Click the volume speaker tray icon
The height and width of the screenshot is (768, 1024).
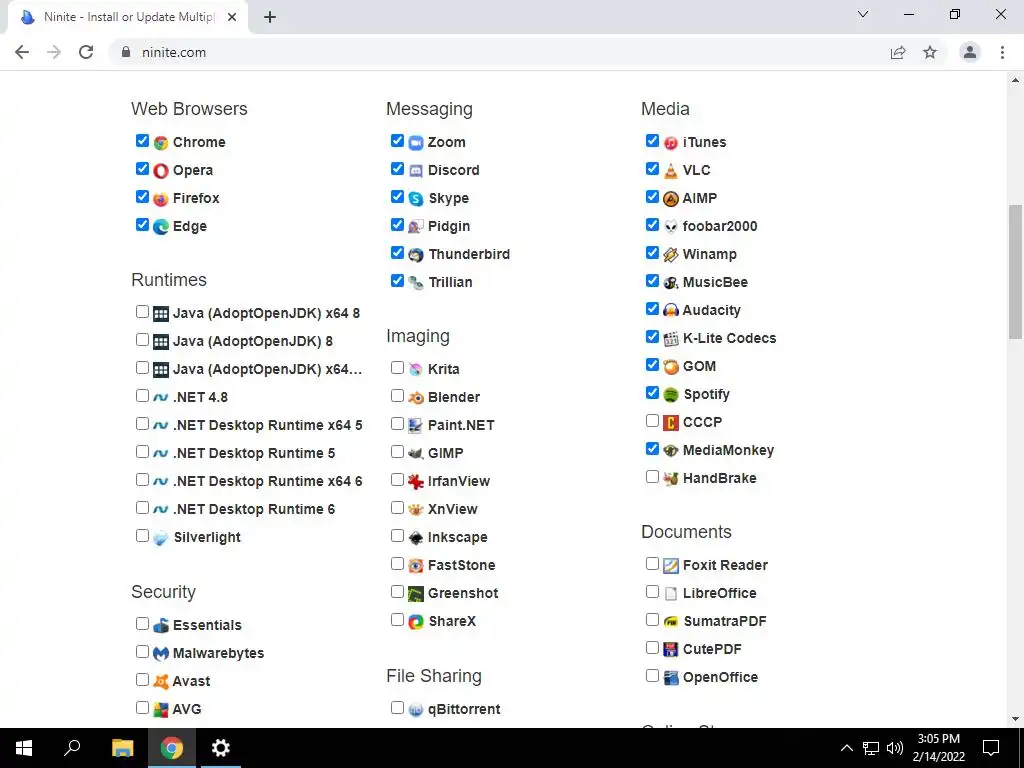tap(895, 748)
